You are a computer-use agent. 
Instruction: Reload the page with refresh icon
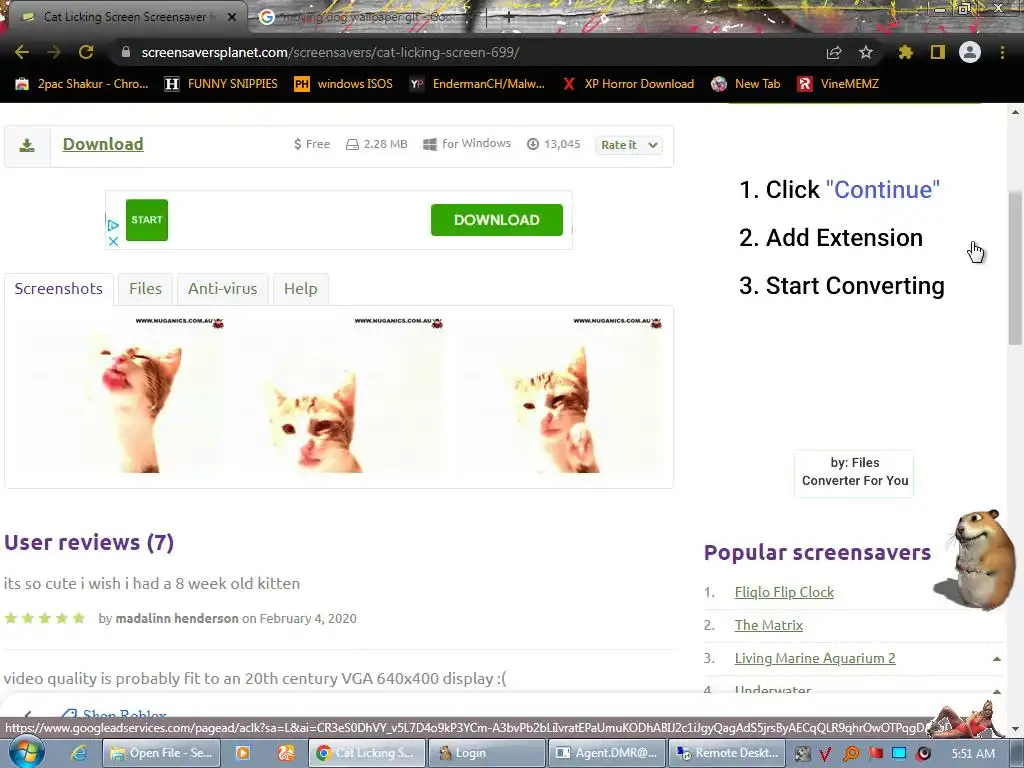pos(86,52)
